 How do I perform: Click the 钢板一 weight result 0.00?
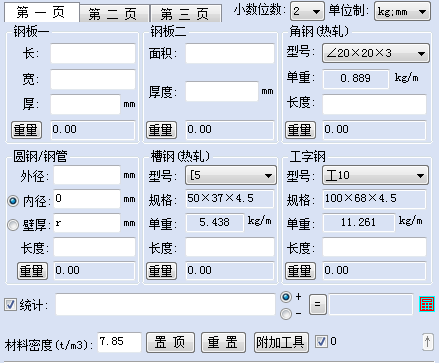(93, 130)
